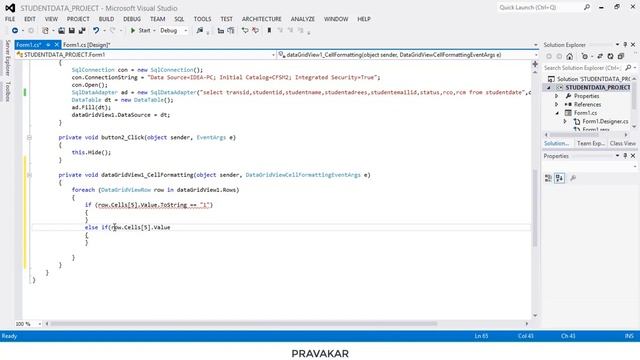Open the ARCHITECTURE menu
This screenshot has height=360, width=640.
(x=261, y=19)
